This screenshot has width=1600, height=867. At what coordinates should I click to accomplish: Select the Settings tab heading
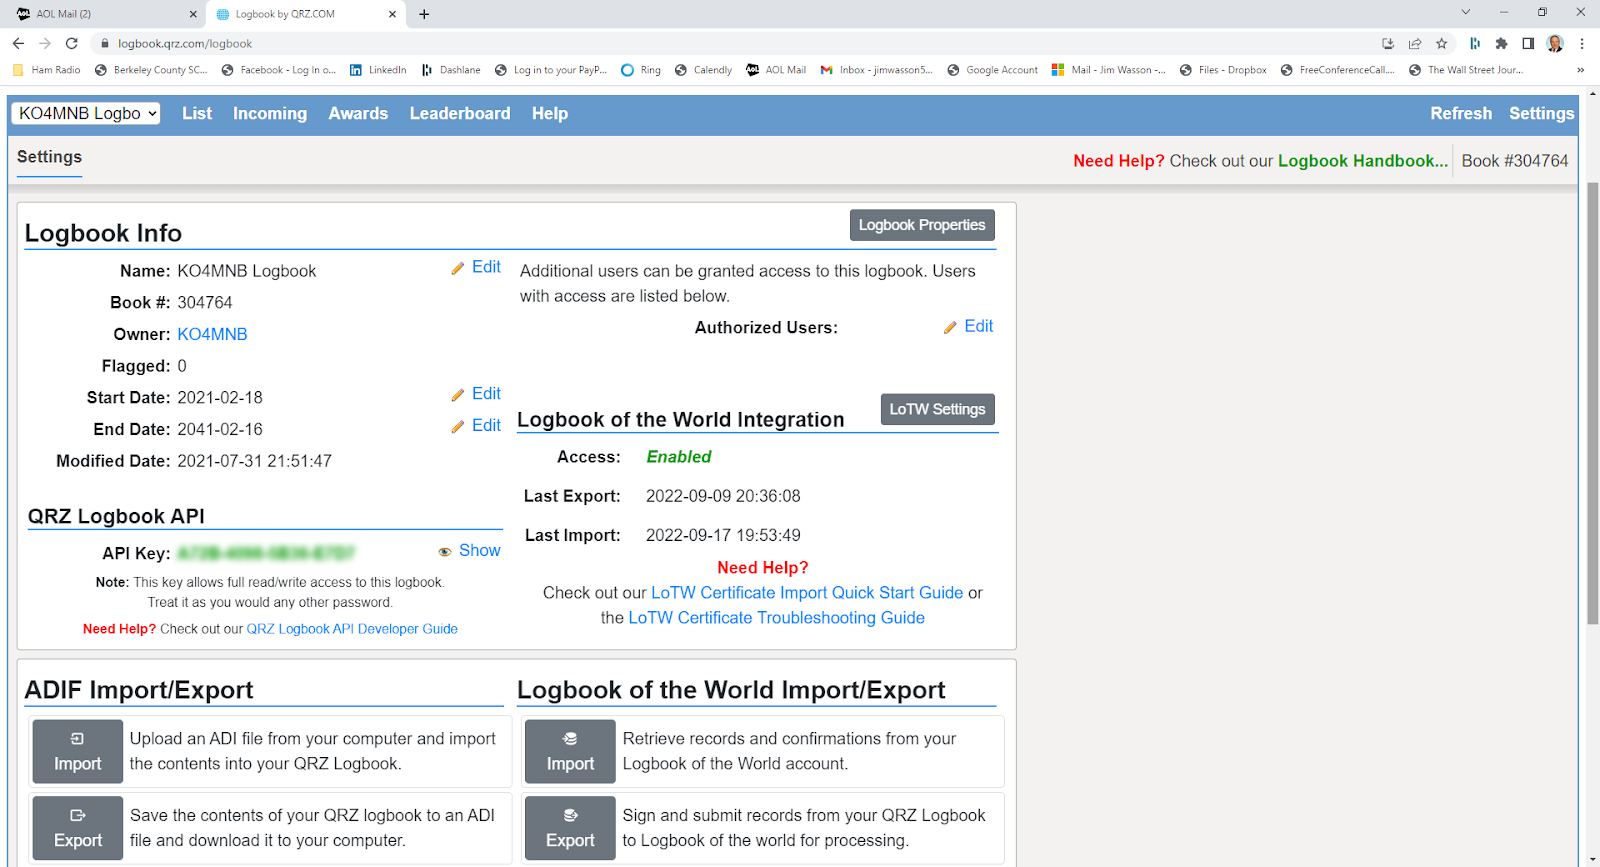click(x=49, y=157)
